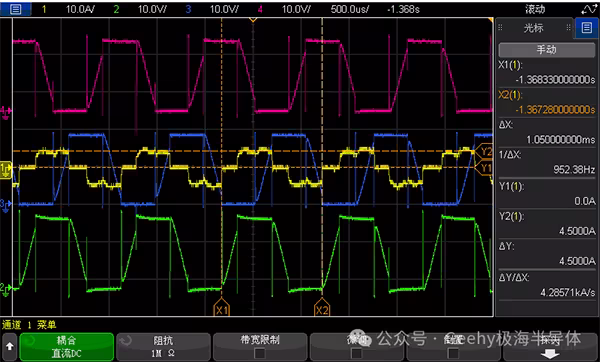Click the 滚动 roll mode indicator
The image size is (600, 362).
535,9
